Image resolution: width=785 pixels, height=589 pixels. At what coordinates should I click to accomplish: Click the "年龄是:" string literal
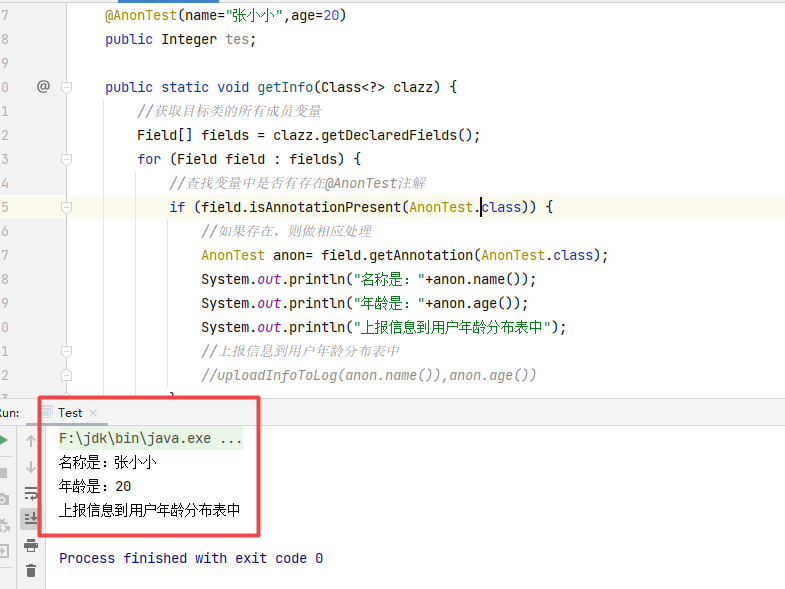(389, 303)
